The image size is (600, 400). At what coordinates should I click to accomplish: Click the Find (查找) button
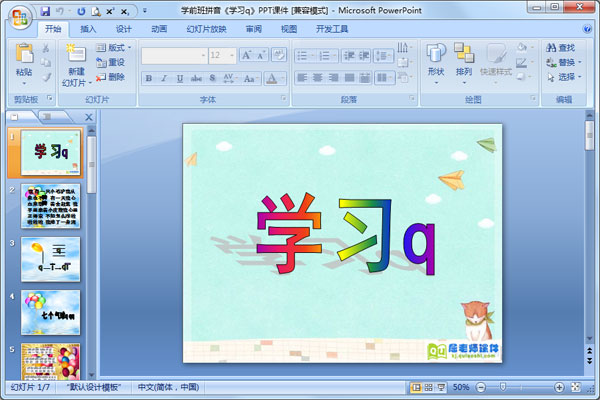(x=561, y=48)
